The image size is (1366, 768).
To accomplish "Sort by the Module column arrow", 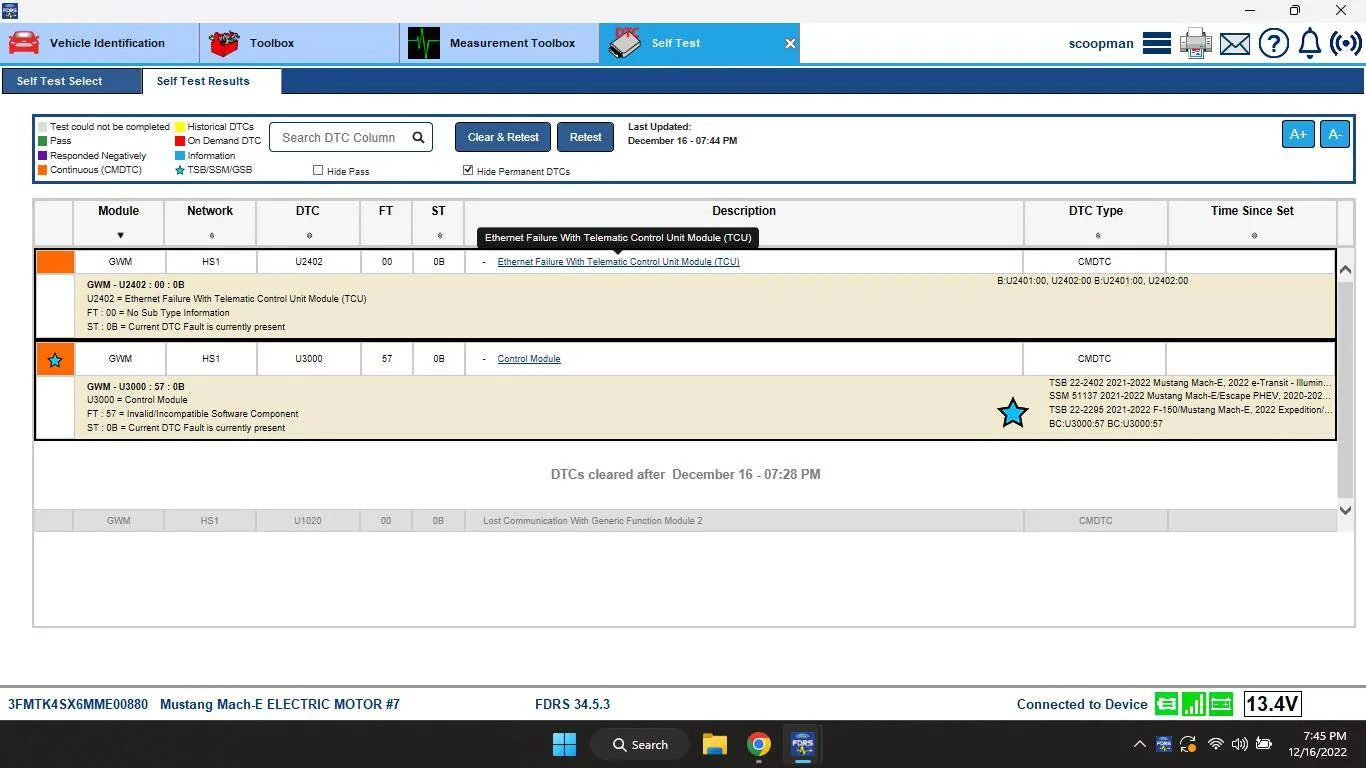I will click(120, 236).
